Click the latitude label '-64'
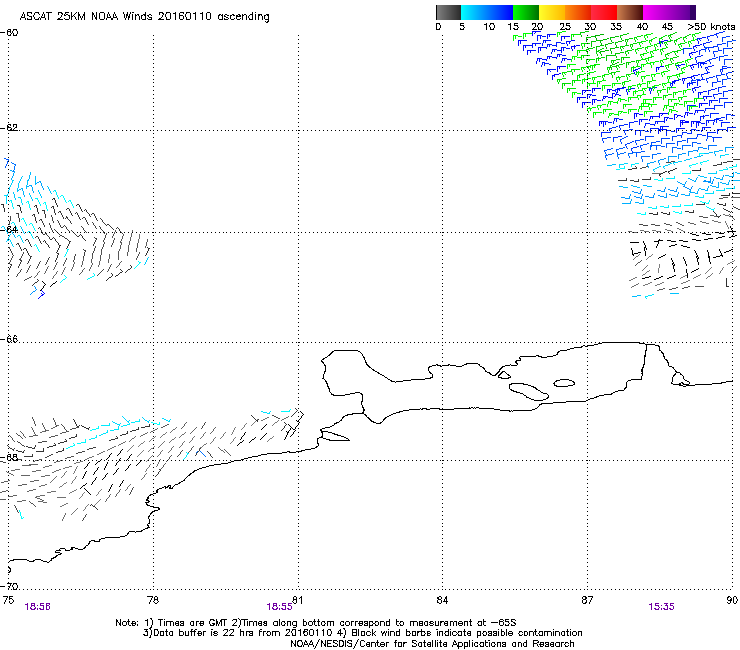This screenshot has width=740, height=650. pyautogui.click(x=9, y=229)
